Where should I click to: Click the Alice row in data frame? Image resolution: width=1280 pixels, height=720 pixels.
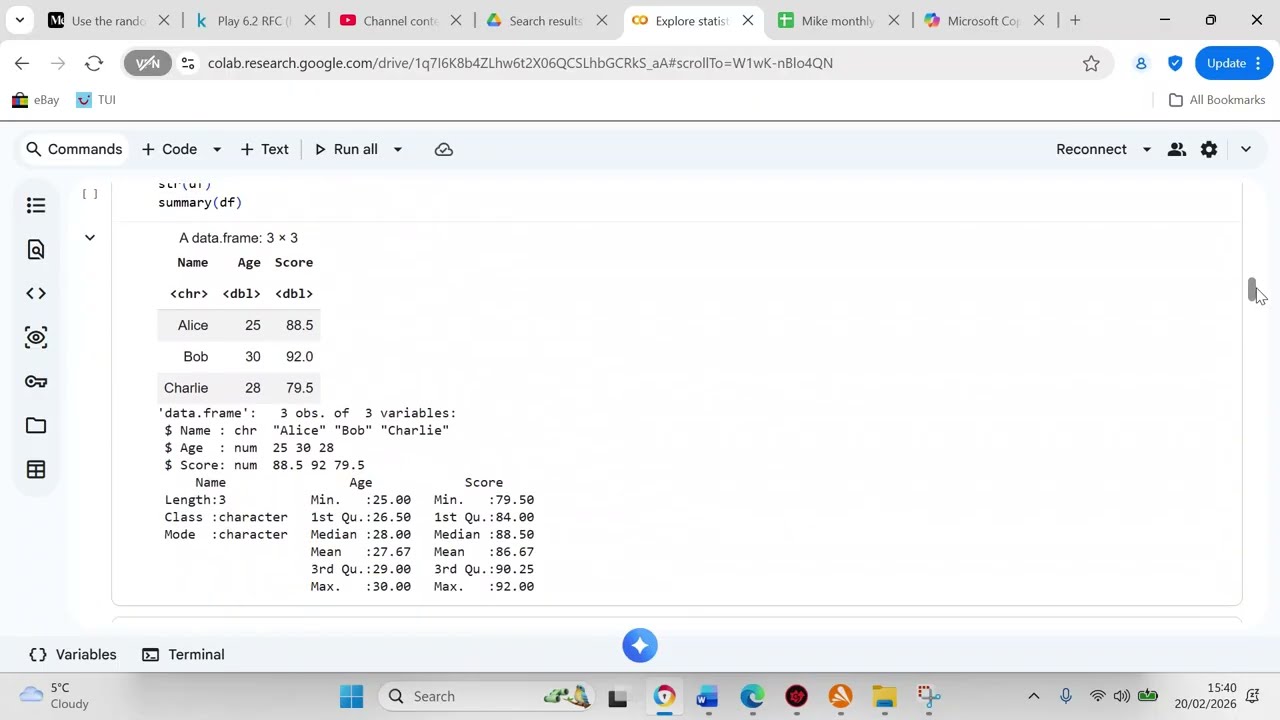tap(239, 325)
